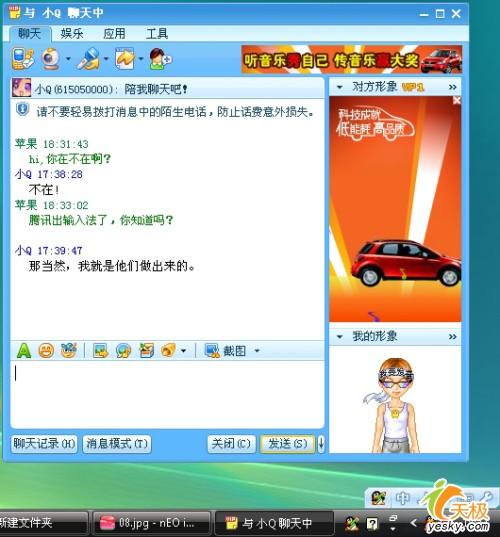Click the 关闭(C) button
Viewport: 500px width, 537px height.
231,444
